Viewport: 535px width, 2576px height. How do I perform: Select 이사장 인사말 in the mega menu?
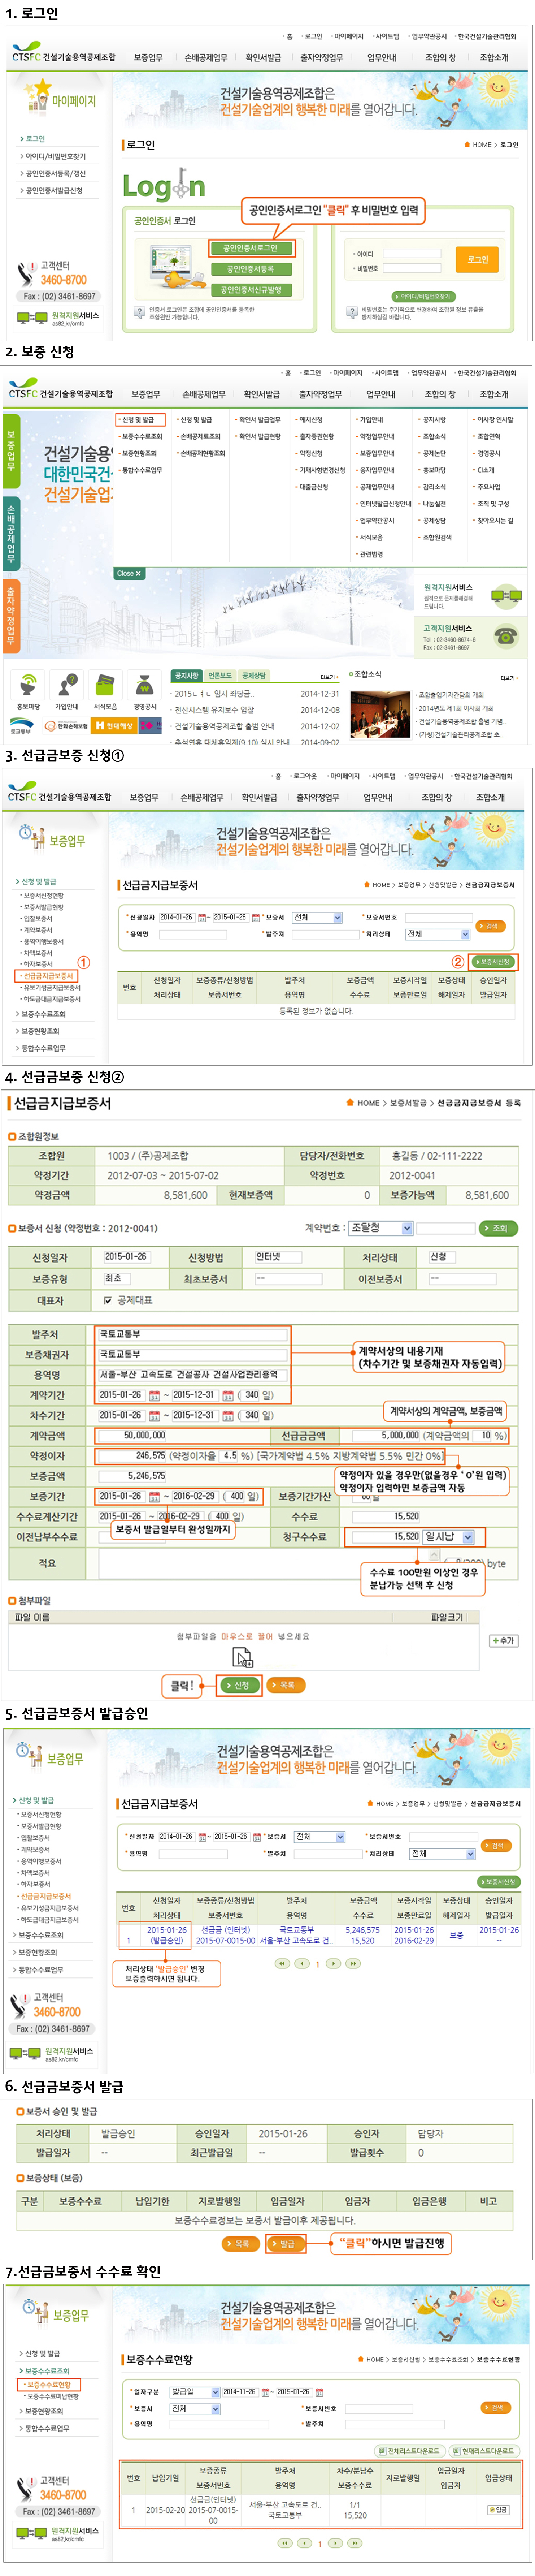(x=495, y=420)
